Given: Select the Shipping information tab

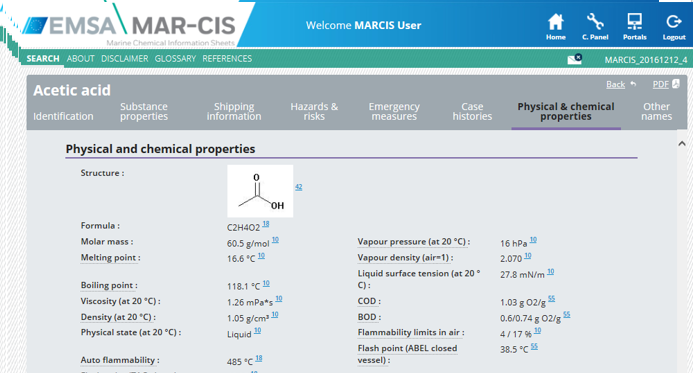Looking at the screenshot, I should click(234, 111).
